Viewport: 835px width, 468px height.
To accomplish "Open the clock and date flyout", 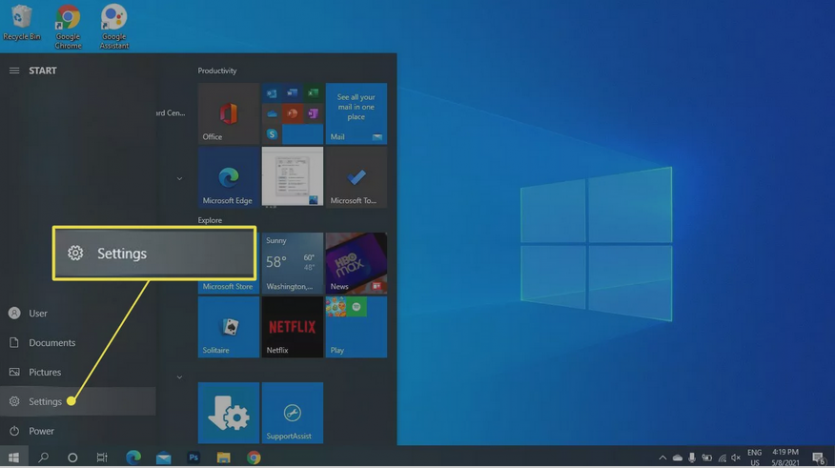I will point(785,457).
